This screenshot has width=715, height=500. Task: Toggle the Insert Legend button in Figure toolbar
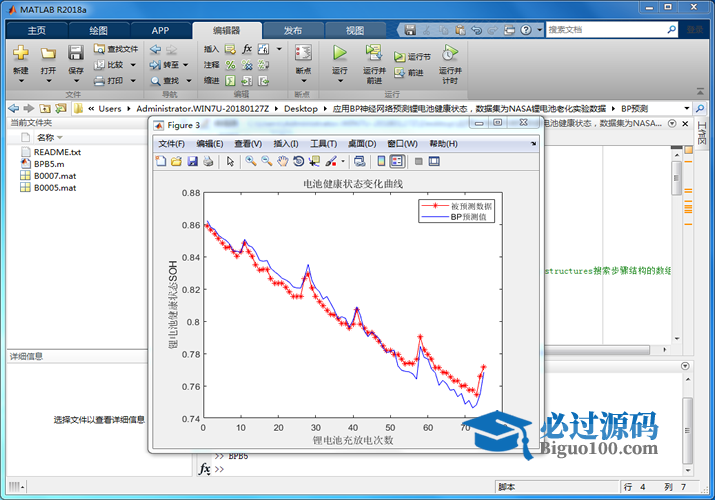pyautogui.click(x=397, y=161)
